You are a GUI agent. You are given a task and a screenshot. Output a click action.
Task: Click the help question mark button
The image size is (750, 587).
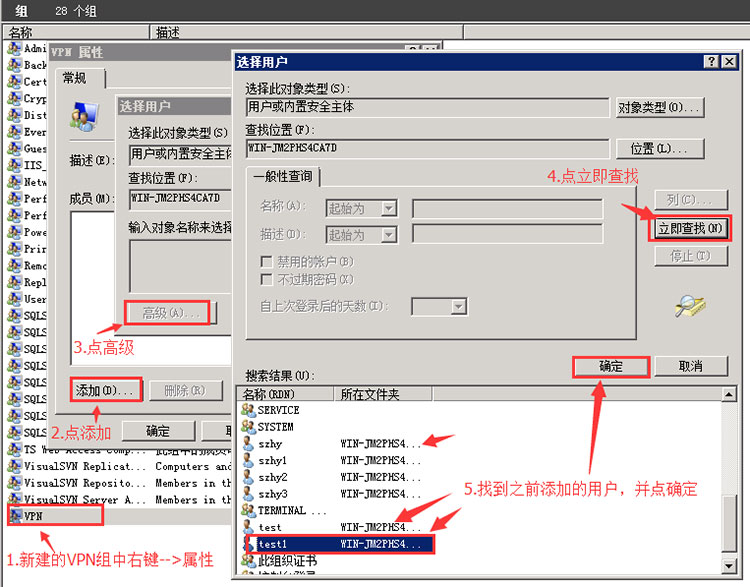(x=711, y=62)
